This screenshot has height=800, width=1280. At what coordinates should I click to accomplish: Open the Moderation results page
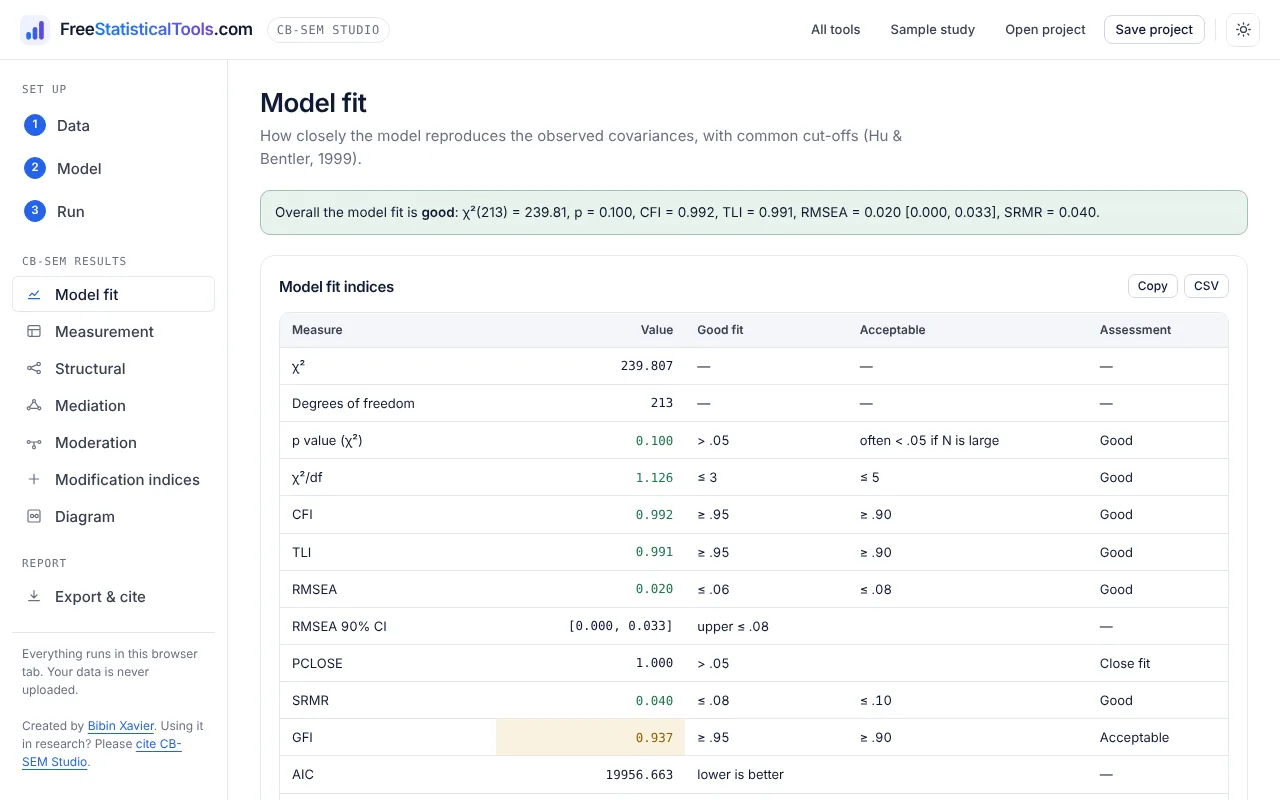[113, 443]
